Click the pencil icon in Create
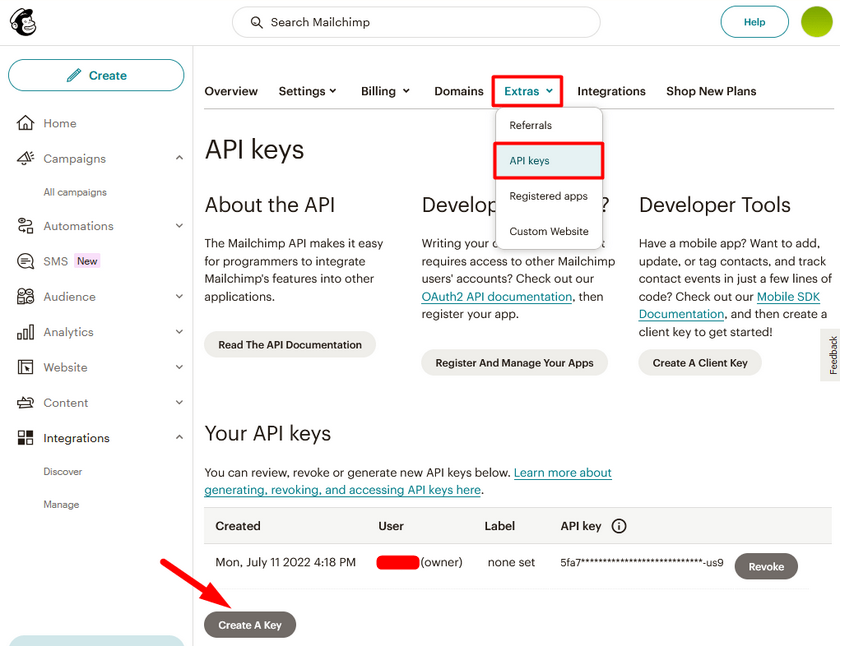The height and width of the screenshot is (646, 847). 74,76
